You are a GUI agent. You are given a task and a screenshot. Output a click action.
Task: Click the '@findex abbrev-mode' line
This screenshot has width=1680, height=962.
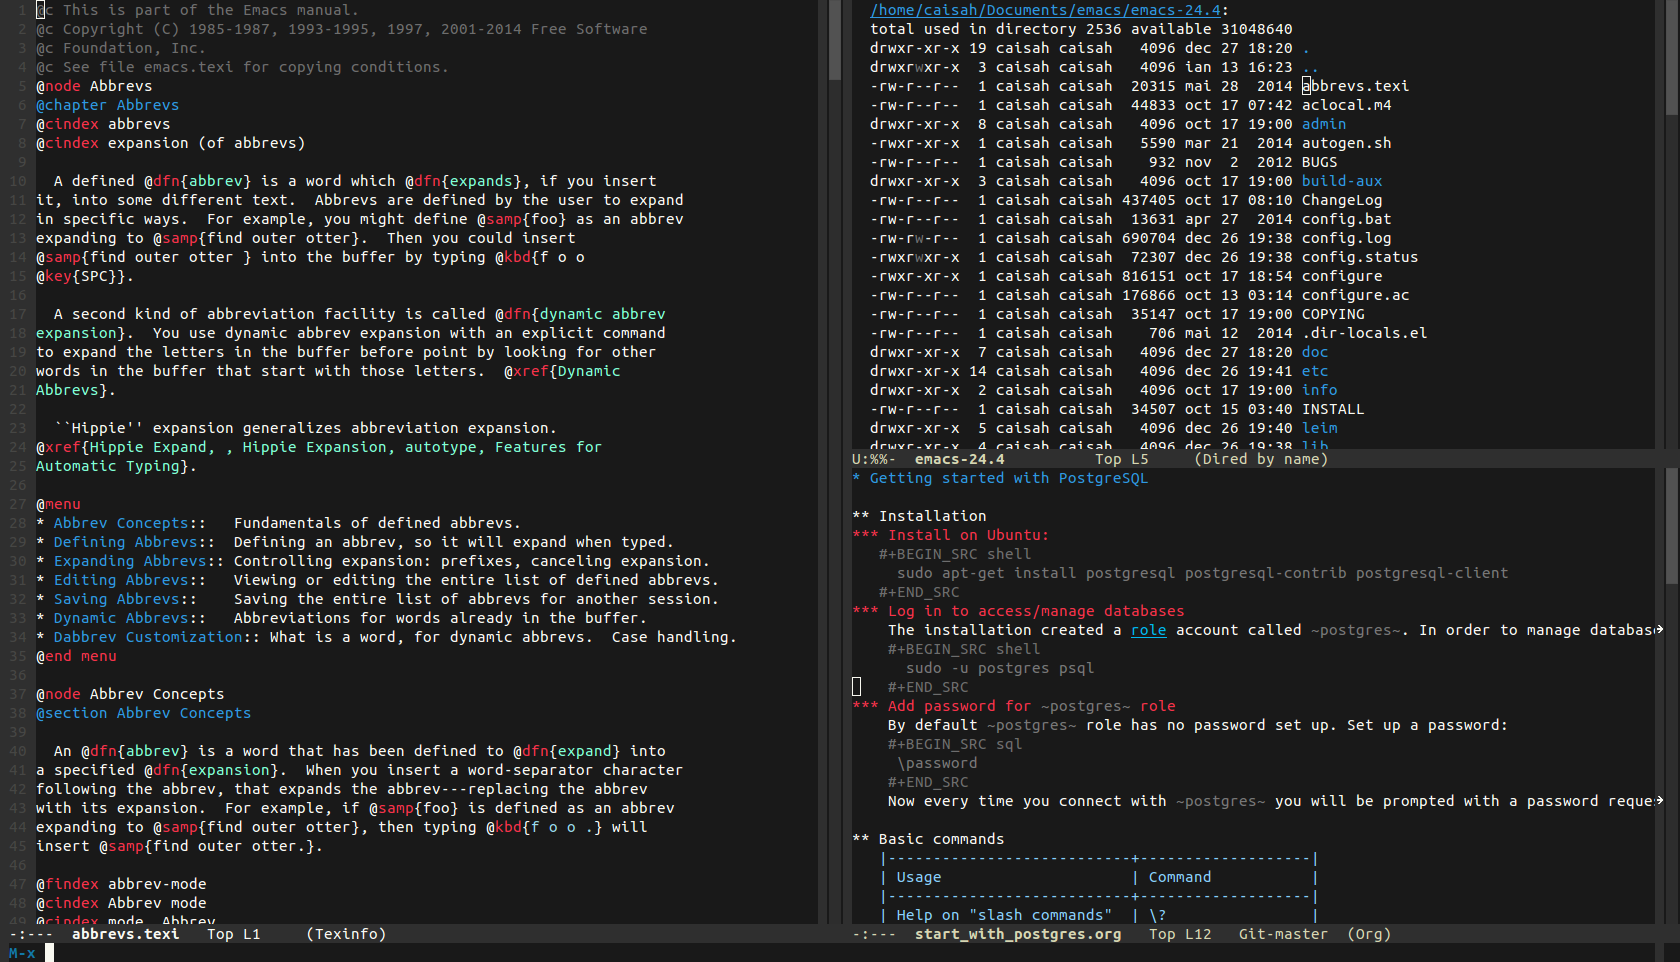121,884
